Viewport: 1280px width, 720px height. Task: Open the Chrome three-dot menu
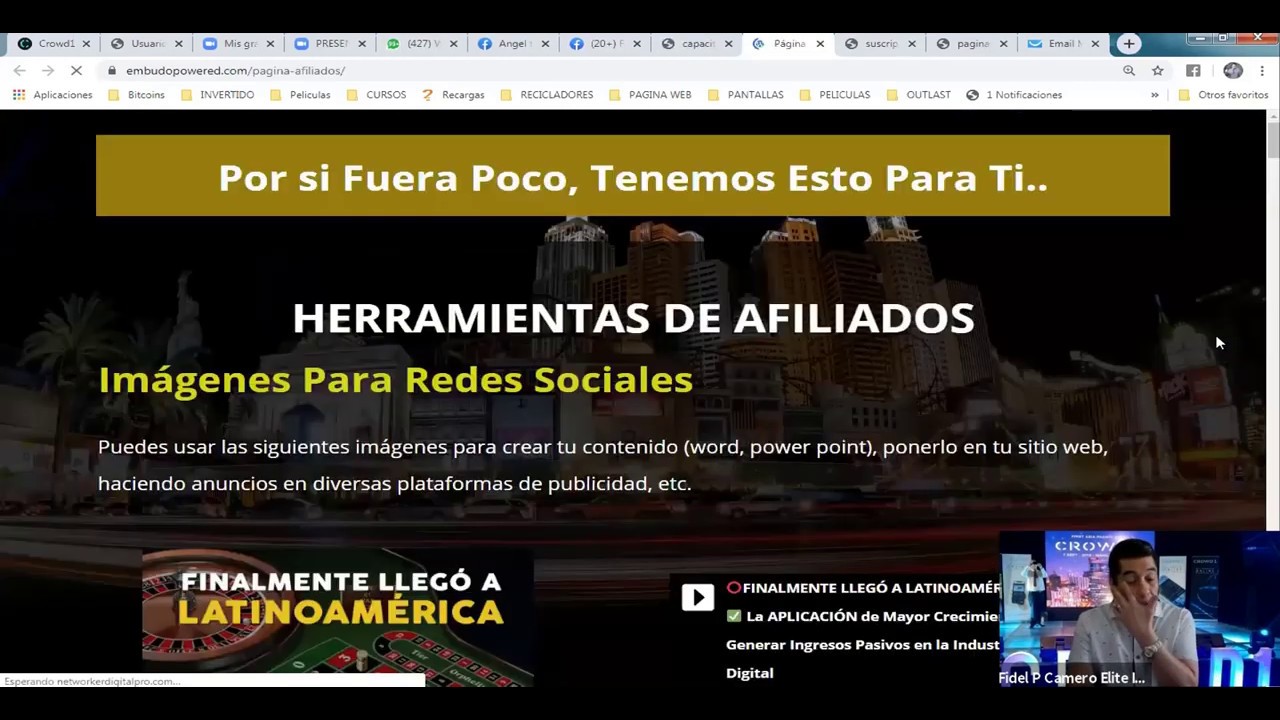(x=1262, y=71)
